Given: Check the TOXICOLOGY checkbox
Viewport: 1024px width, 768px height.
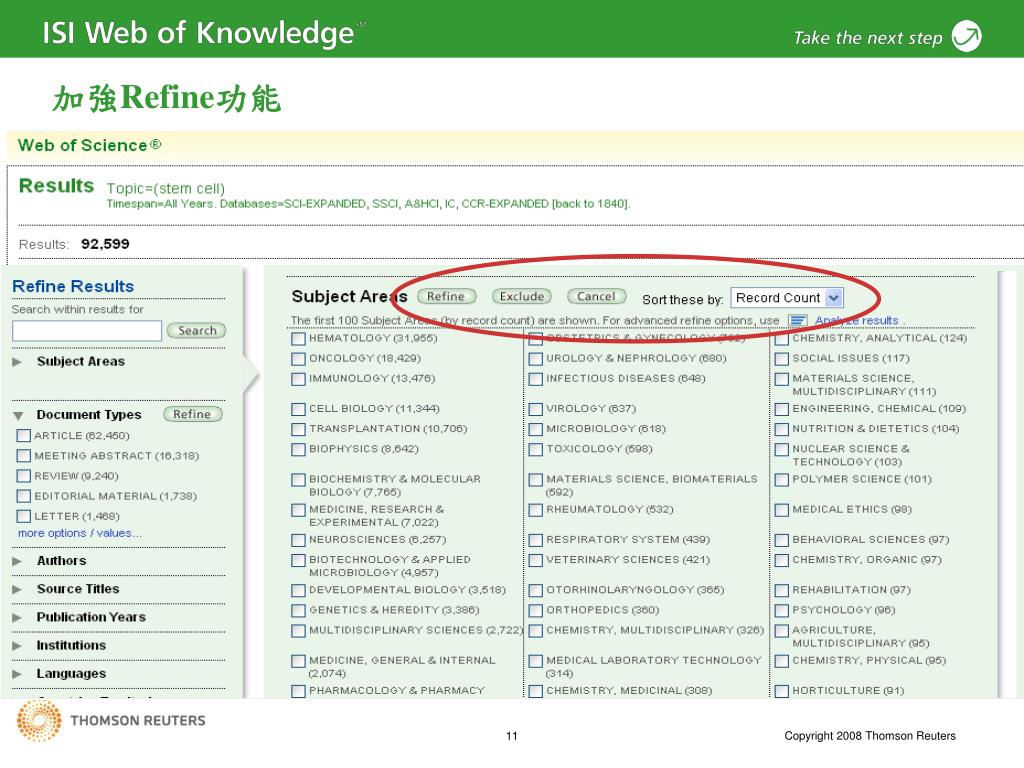Looking at the screenshot, I should [536, 449].
